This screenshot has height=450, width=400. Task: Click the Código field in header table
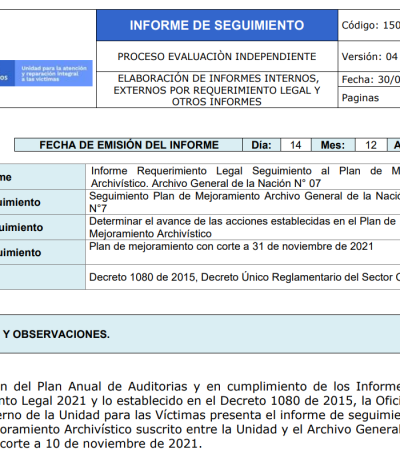tap(369, 25)
